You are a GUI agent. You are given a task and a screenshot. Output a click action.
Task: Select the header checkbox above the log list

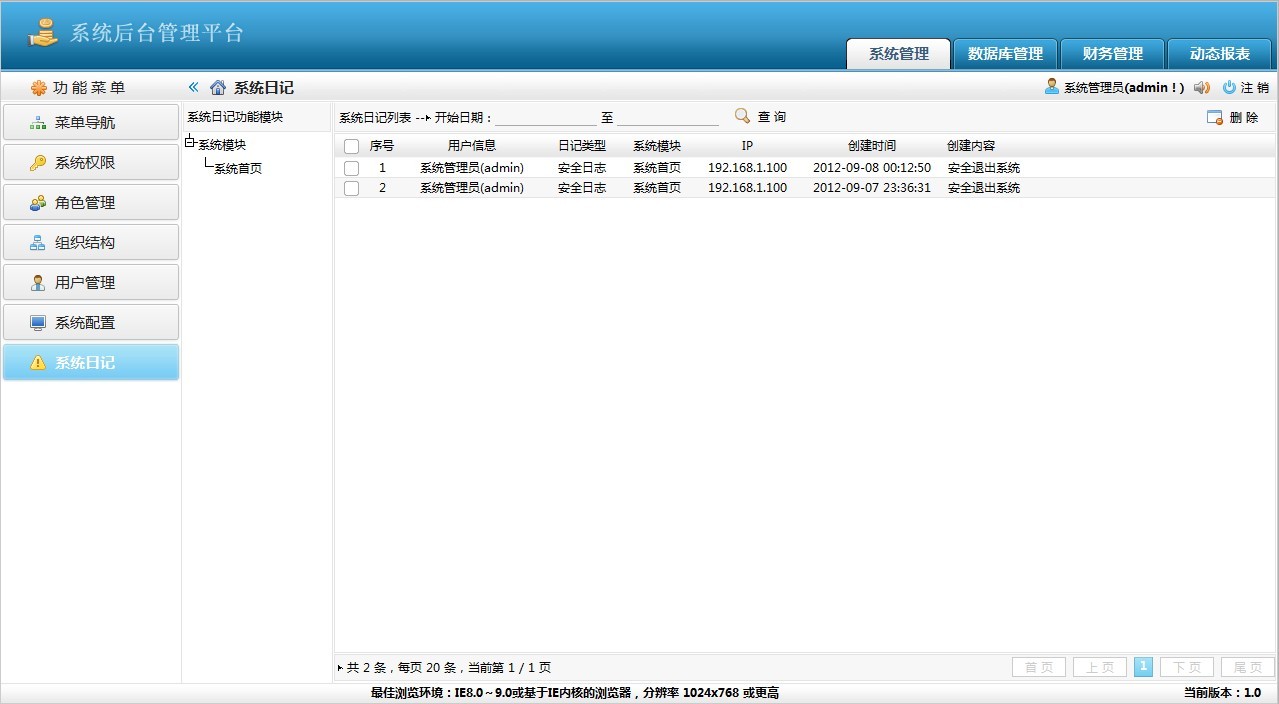pyautogui.click(x=351, y=145)
